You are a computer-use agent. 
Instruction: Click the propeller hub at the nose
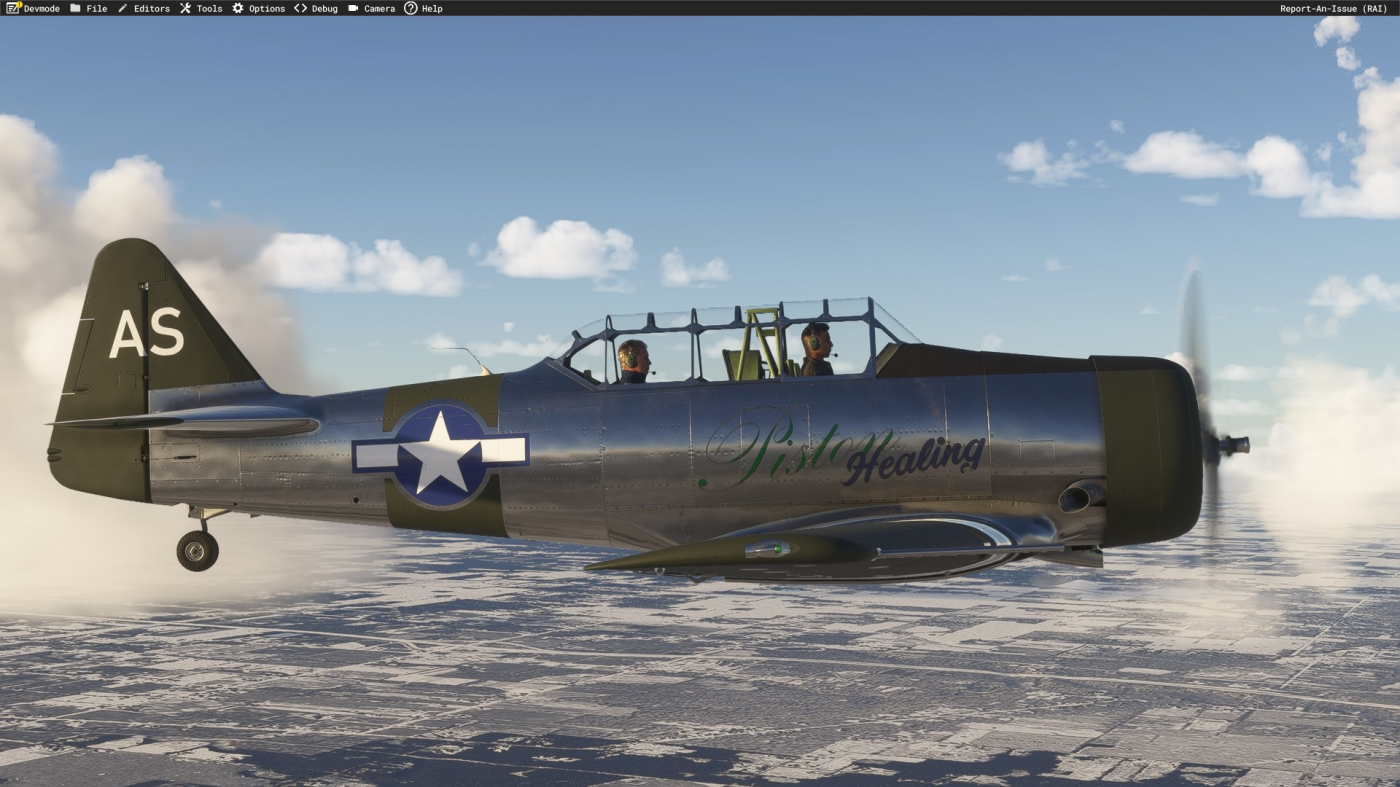pos(1228,446)
